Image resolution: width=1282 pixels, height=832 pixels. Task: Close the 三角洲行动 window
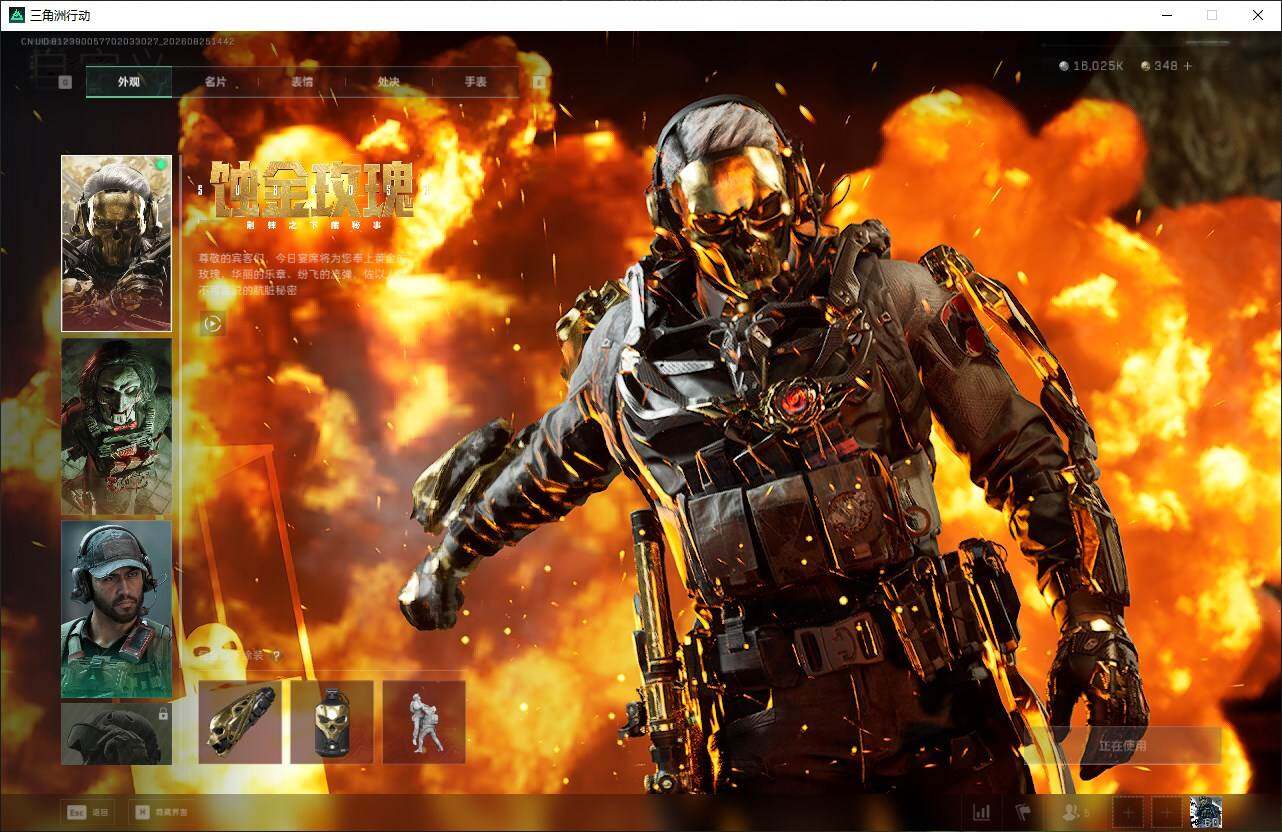tap(1258, 15)
